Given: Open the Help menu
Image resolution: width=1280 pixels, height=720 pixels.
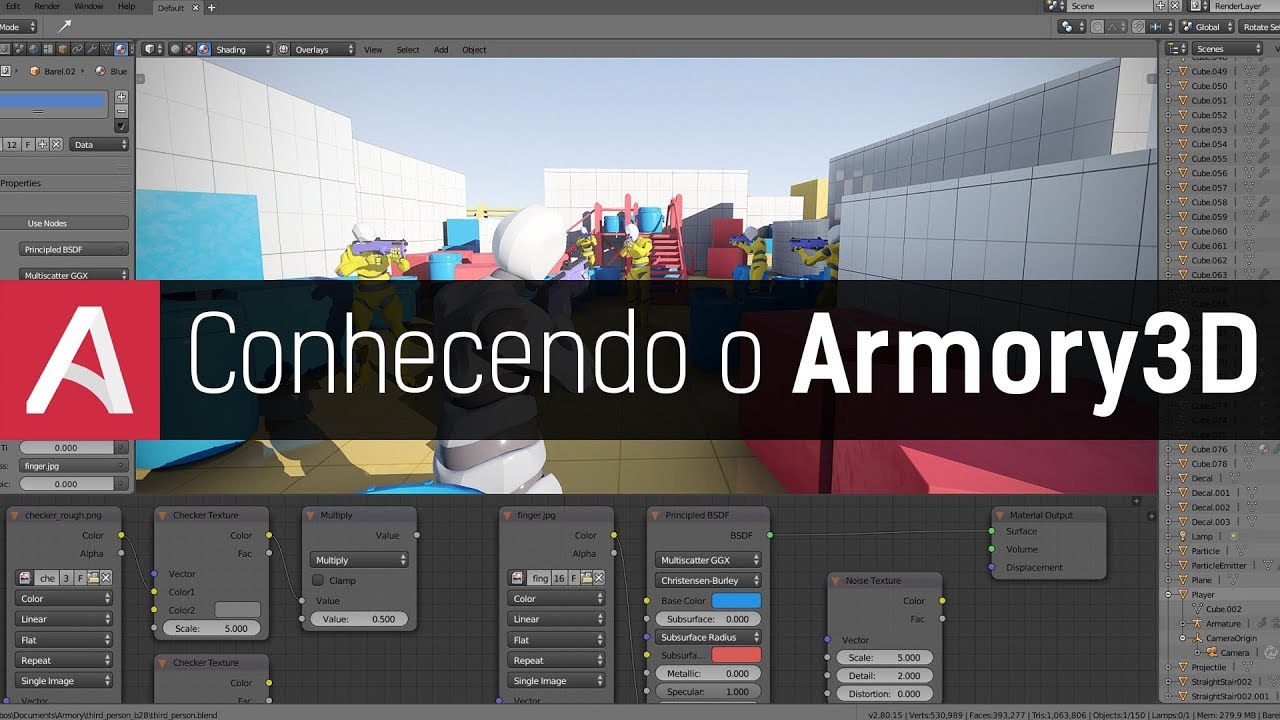Looking at the screenshot, I should (x=126, y=6).
